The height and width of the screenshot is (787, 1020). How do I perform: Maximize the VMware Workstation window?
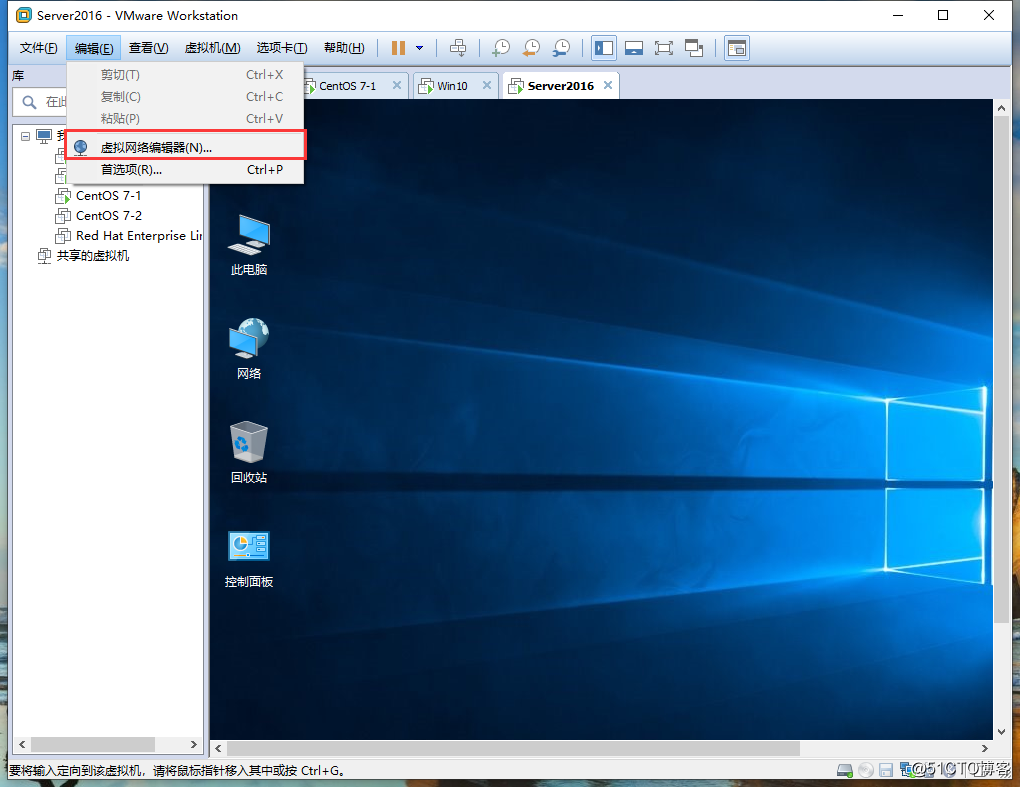[x=943, y=15]
